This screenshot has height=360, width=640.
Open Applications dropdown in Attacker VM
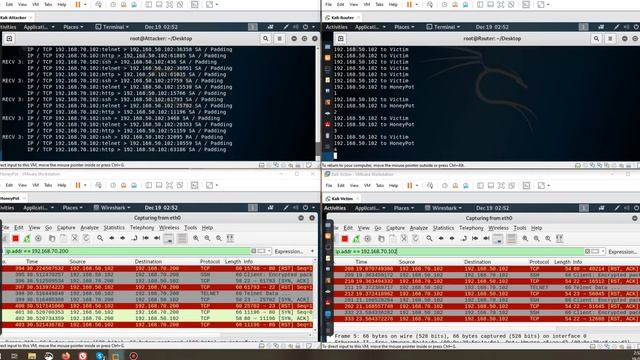point(39,27)
